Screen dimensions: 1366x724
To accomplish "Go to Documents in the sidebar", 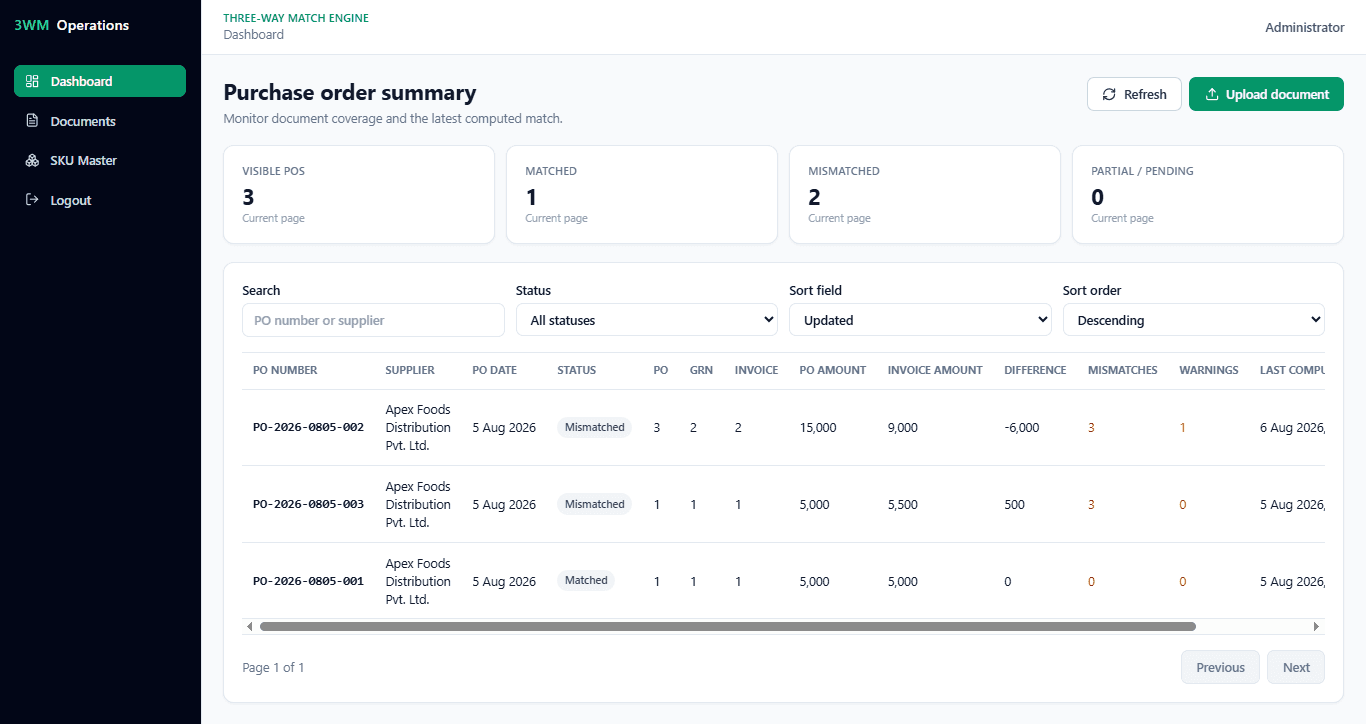I will (100, 121).
